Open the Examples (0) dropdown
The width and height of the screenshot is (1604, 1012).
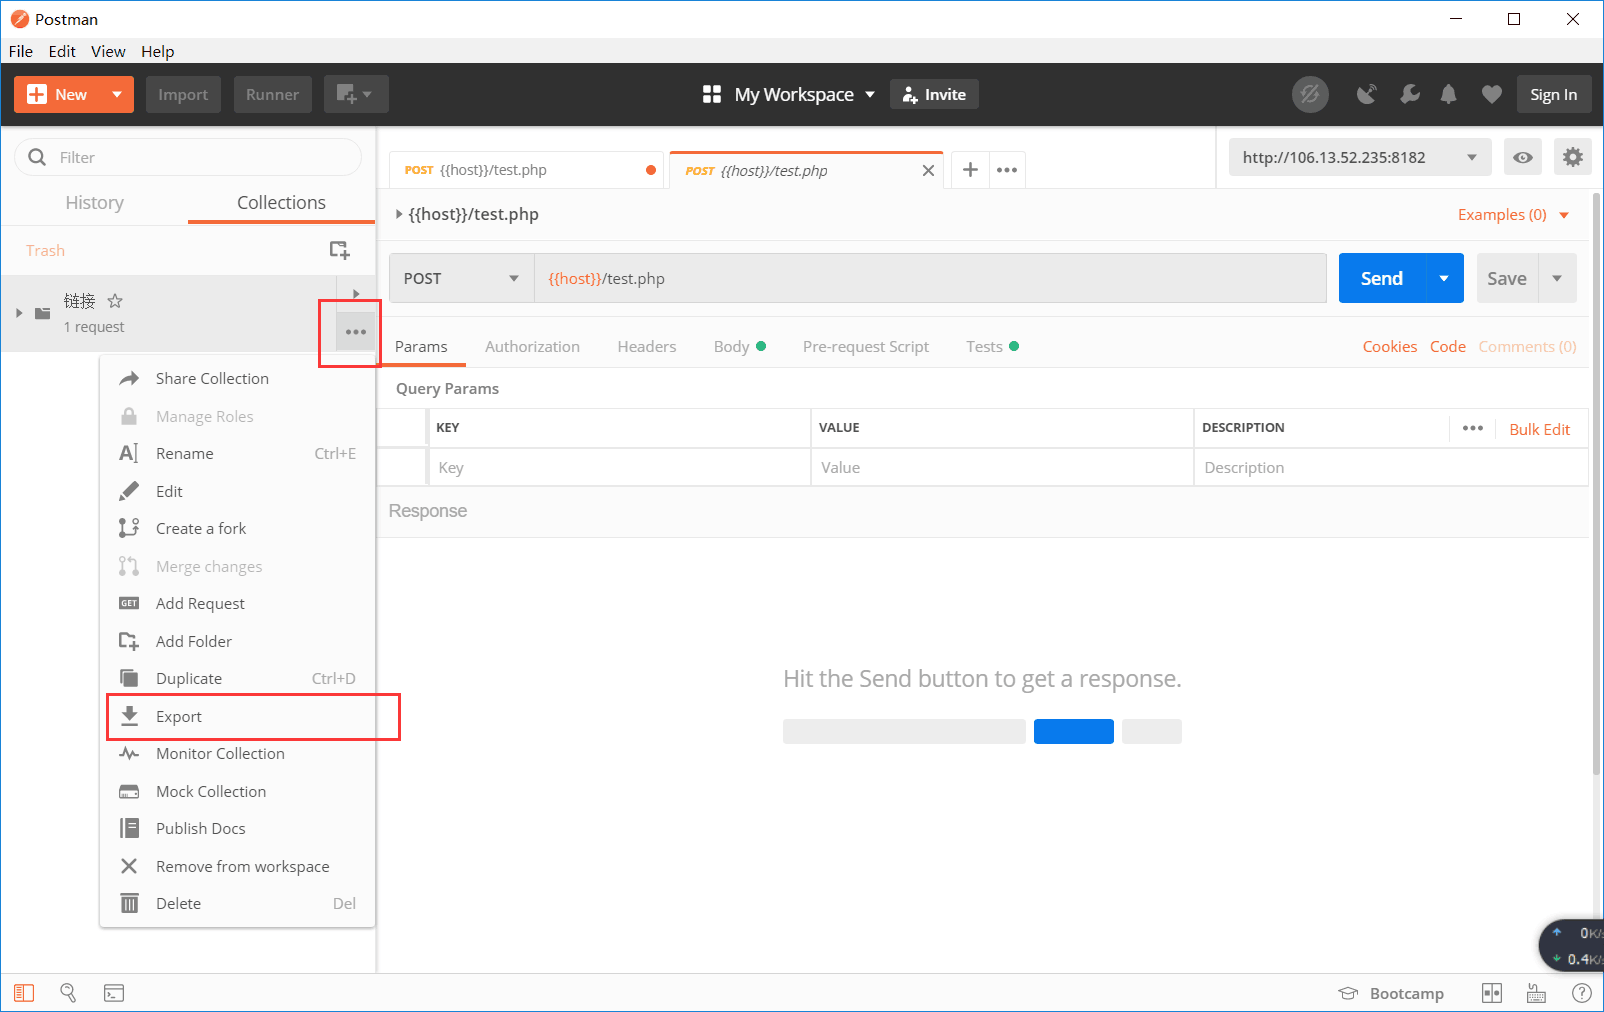pos(1513,214)
